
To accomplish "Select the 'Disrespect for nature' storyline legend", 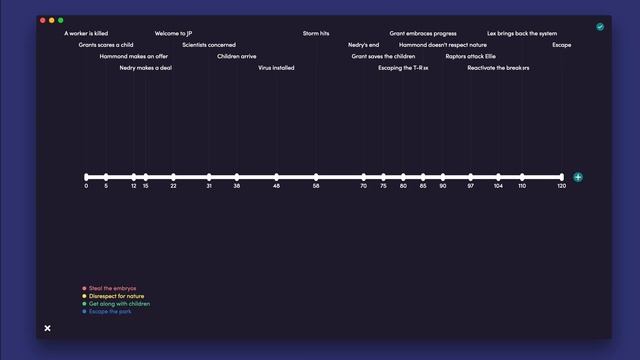I will 116,296.
